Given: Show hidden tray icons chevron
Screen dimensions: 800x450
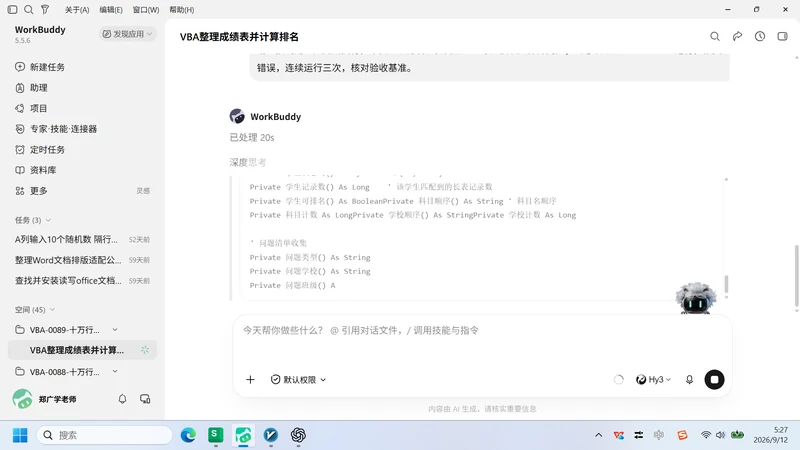Looking at the screenshot, I should point(598,435).
